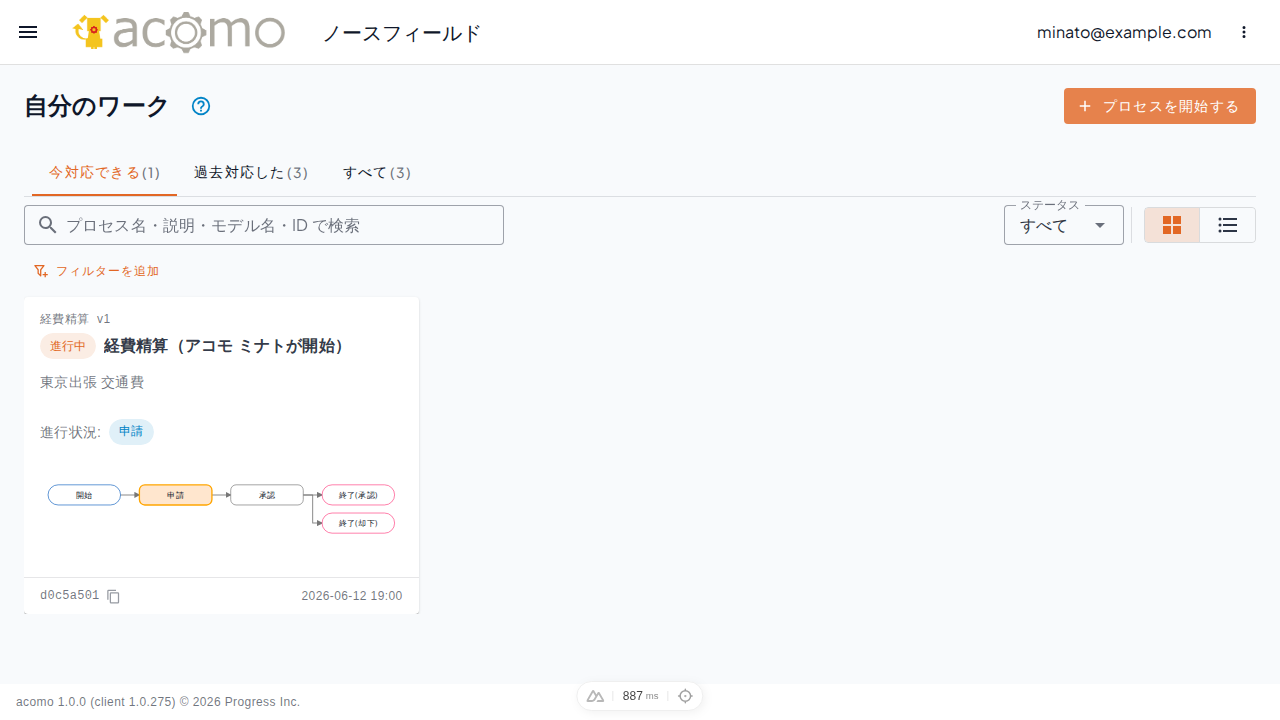Click the crosshair icon in bottom devtools bar
Viewport: 1280px width, 720px height.
685,696
